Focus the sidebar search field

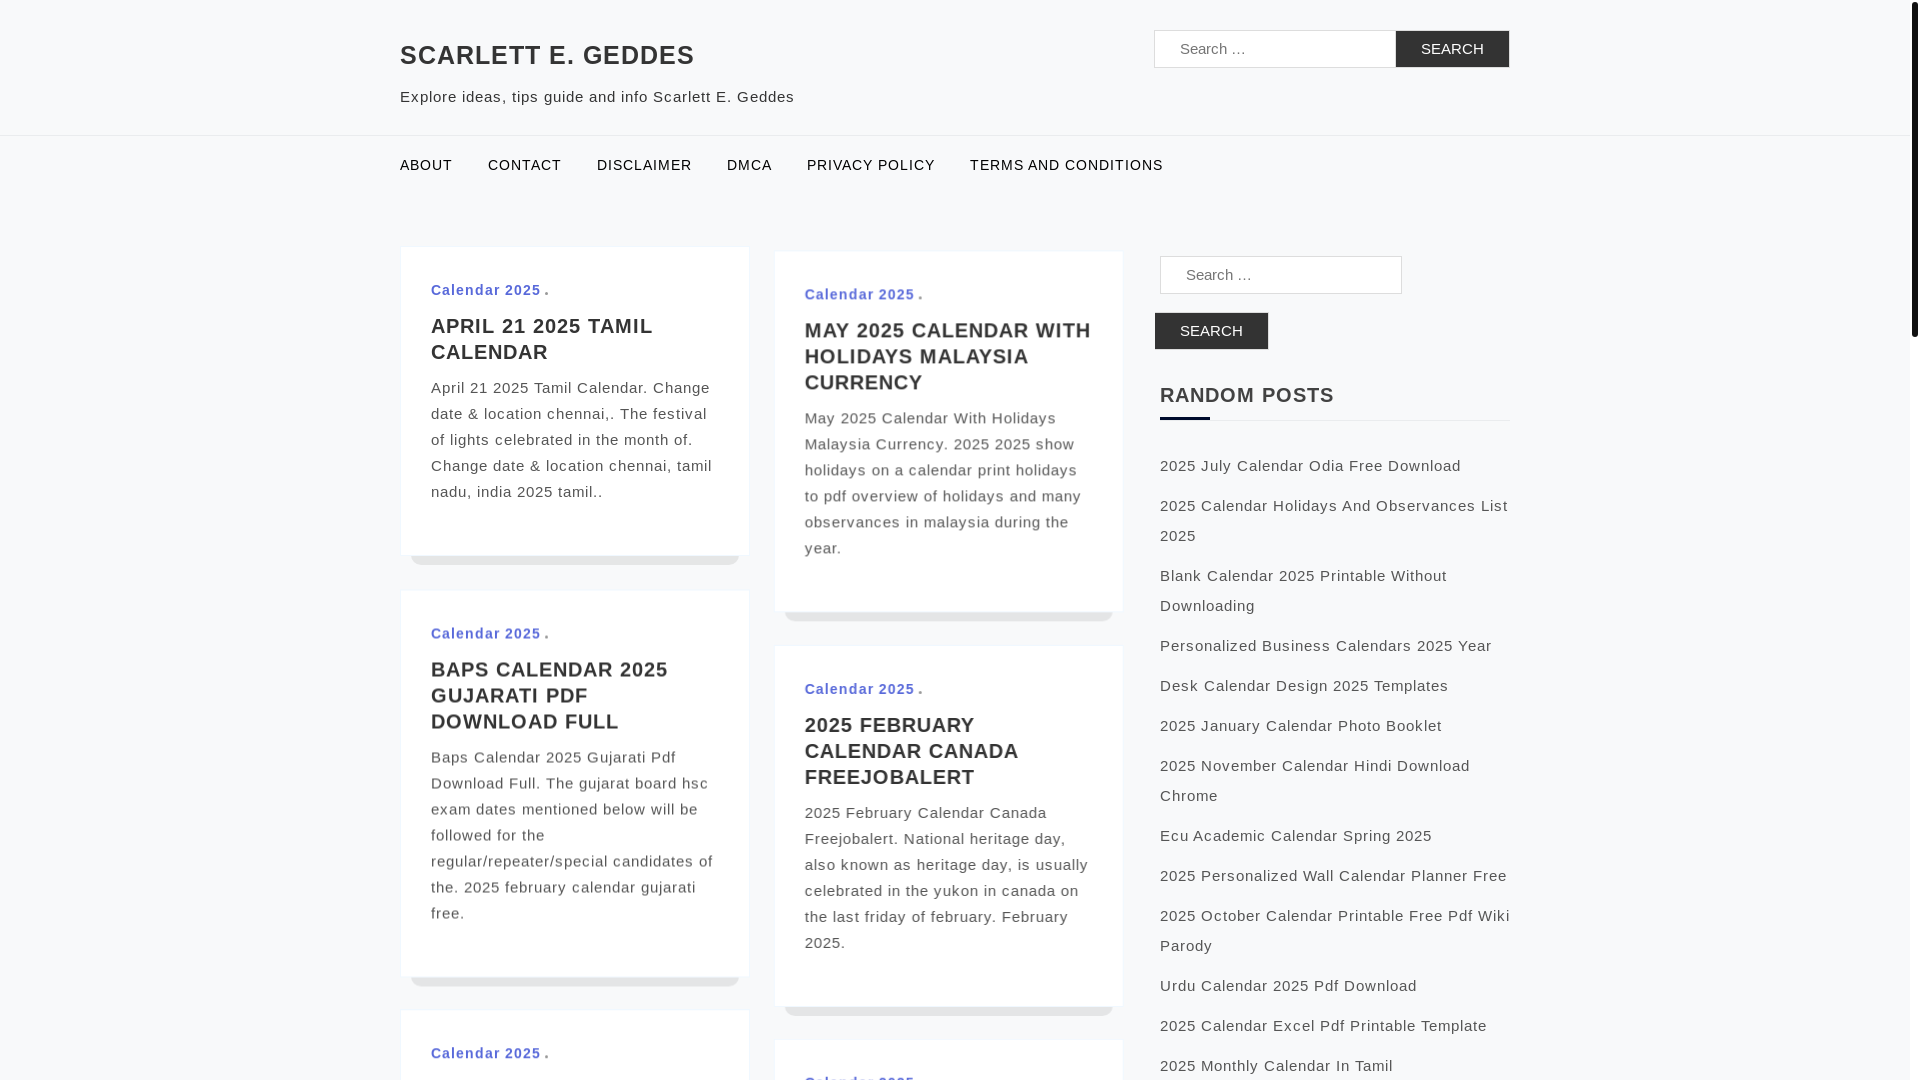pos(1281,275)
